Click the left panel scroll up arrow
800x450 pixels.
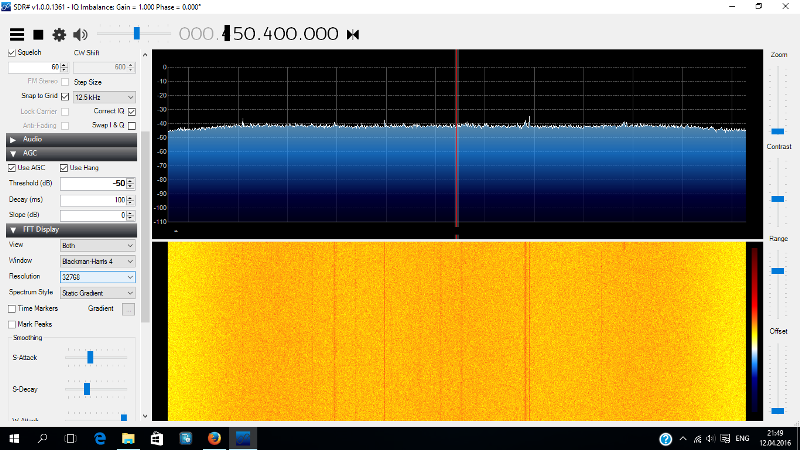click(x=145, y=55)
